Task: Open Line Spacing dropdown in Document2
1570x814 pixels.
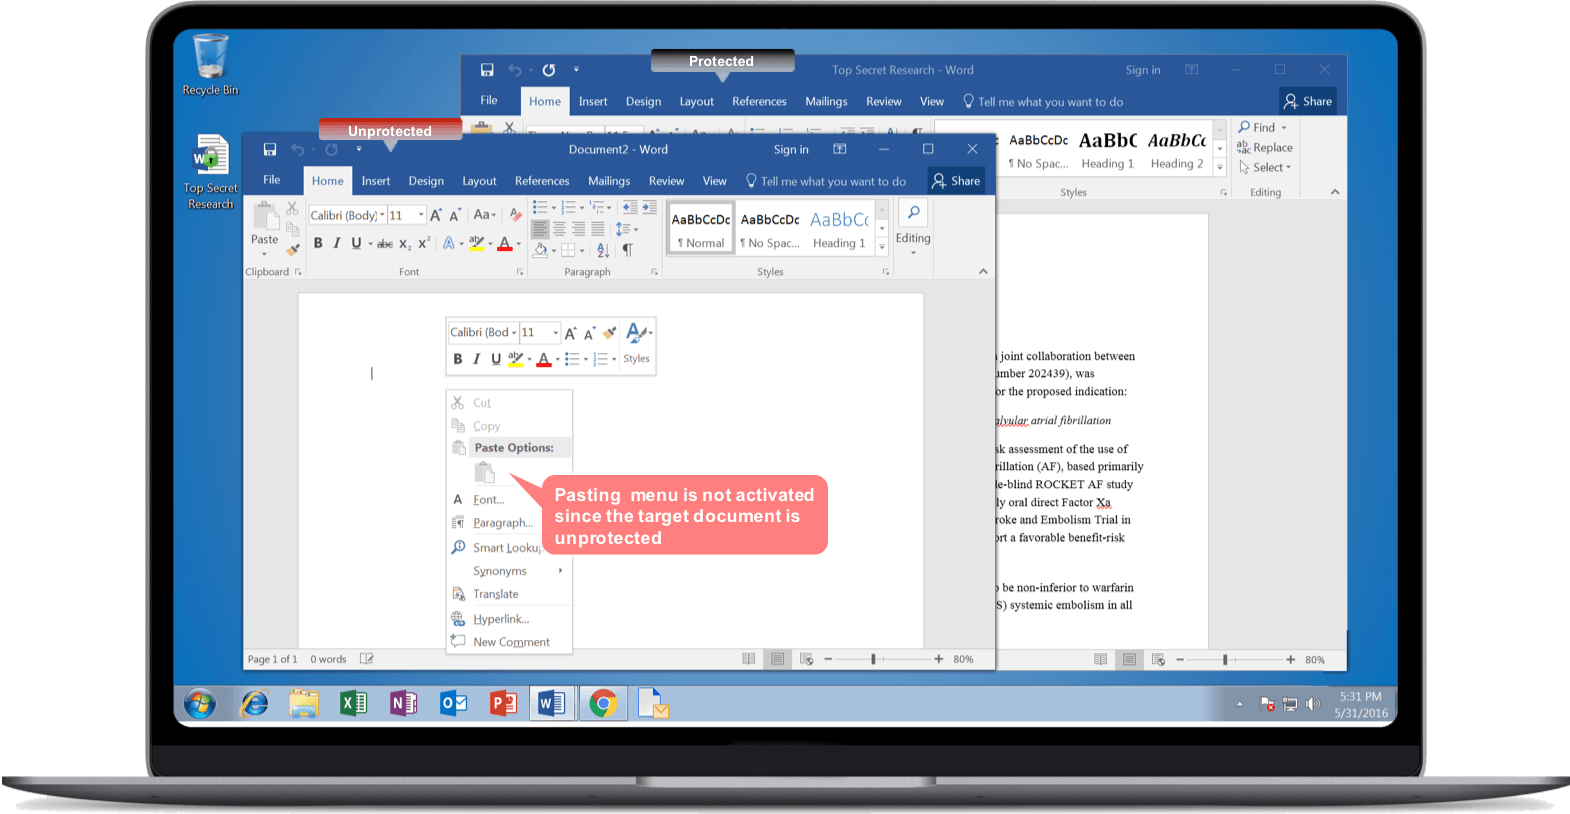Action: [627, 229]
